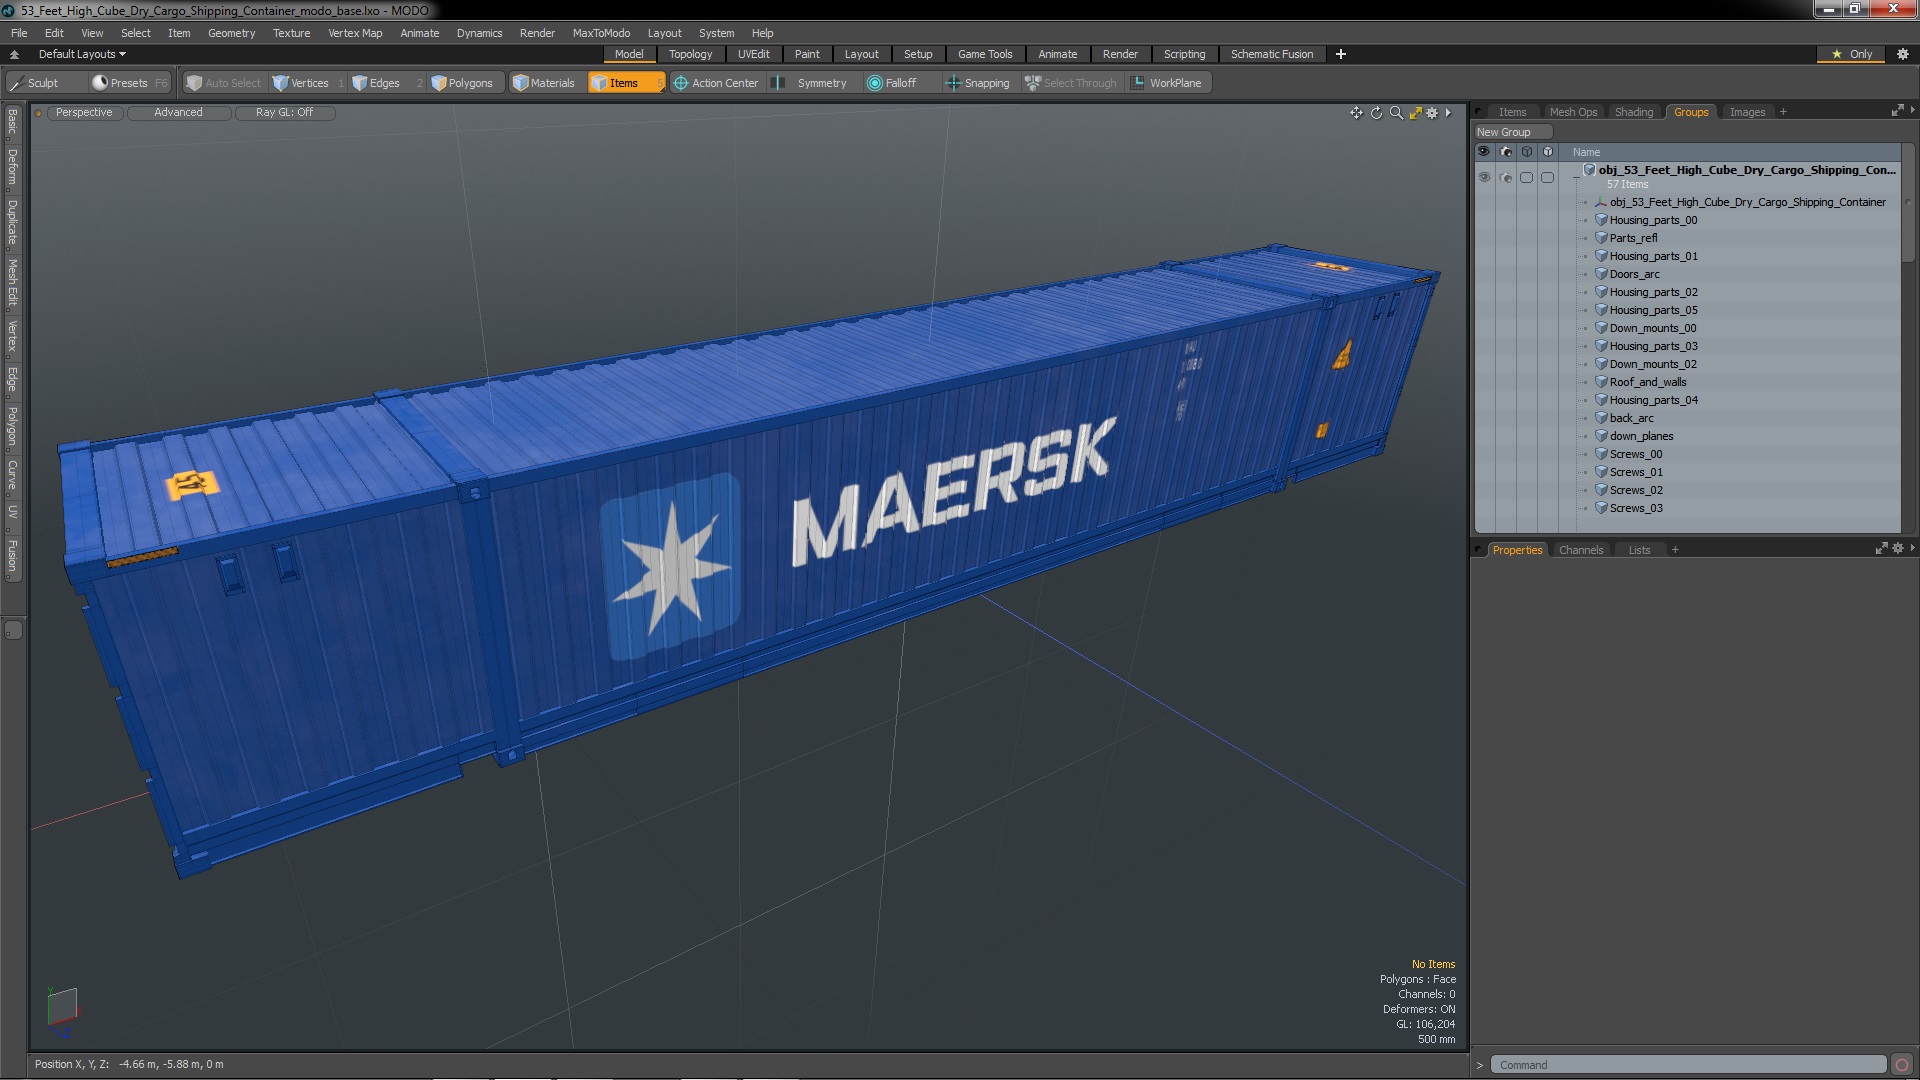Open WorkPlane options

point(1167,83)
